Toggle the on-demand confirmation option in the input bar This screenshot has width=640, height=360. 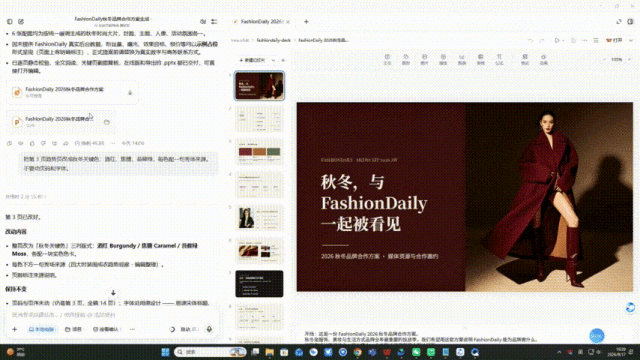(x=105, y=329)
